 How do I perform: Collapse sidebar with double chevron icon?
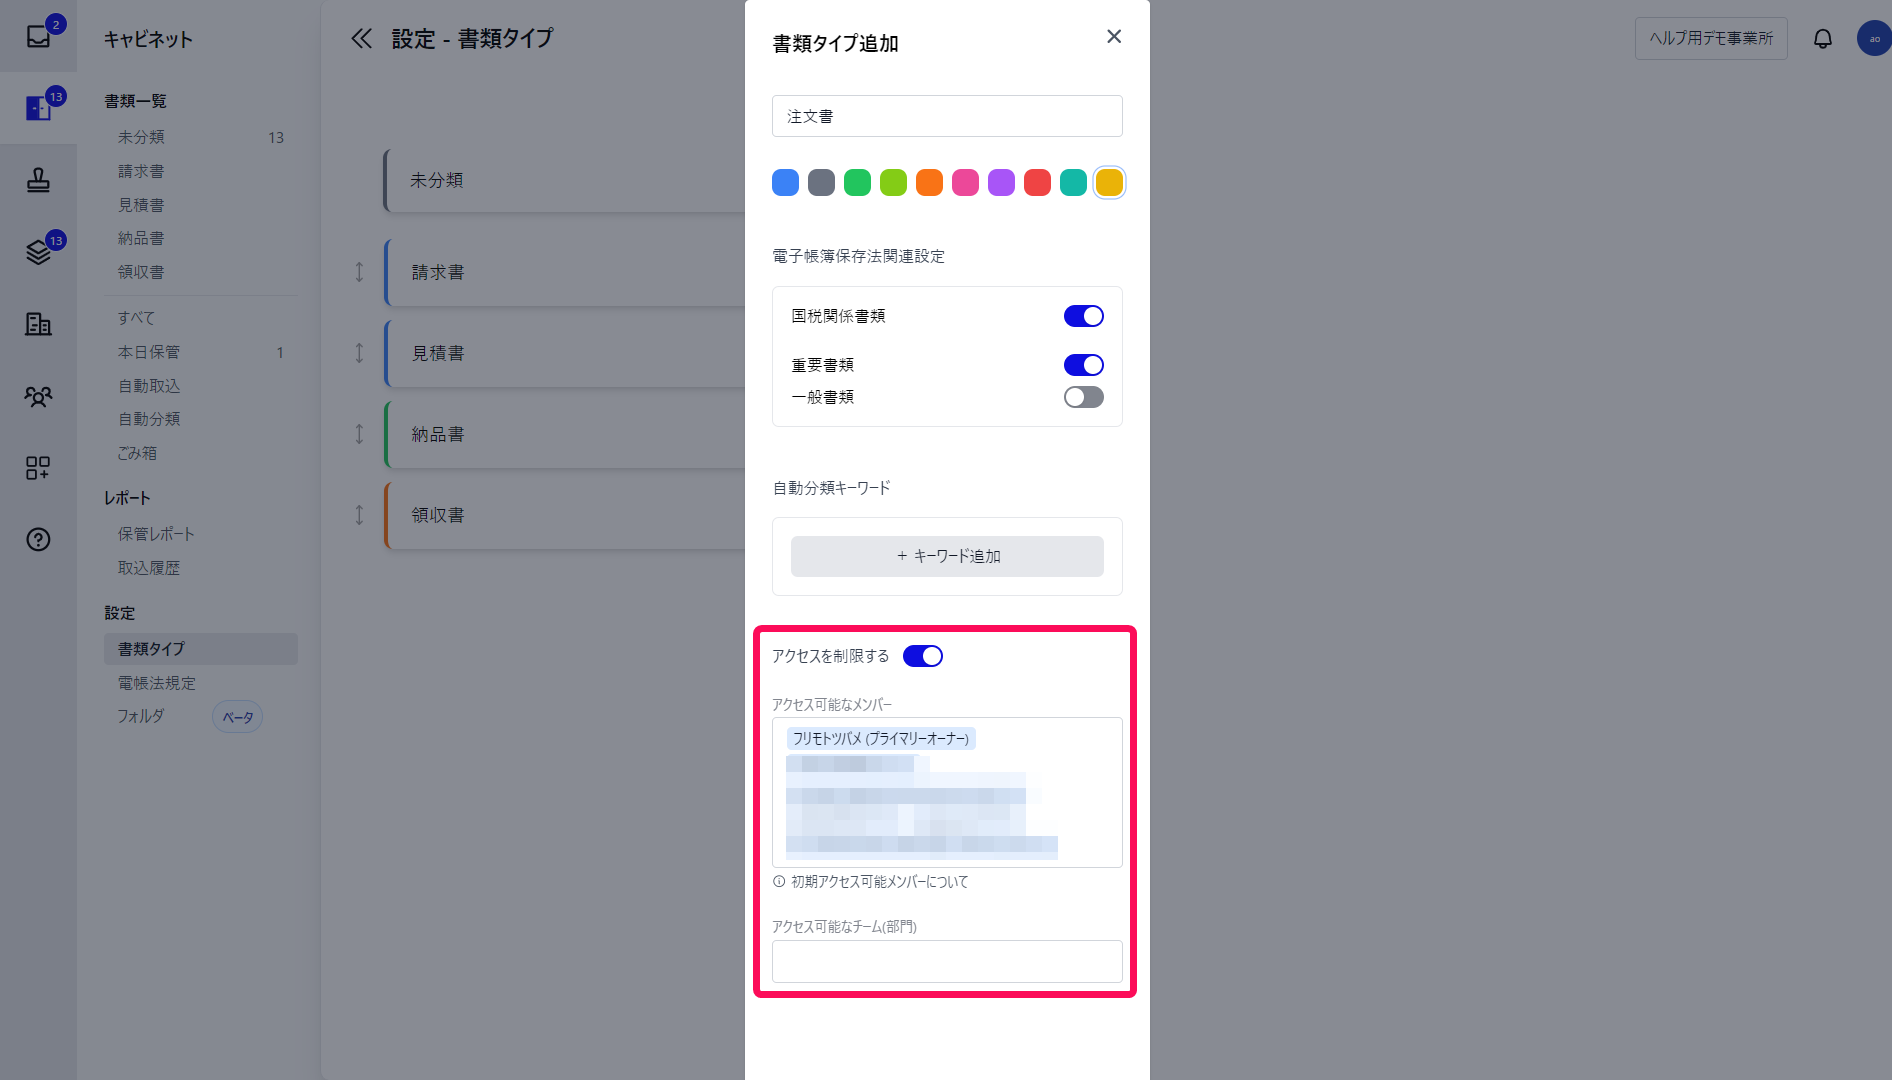tap(361, 39)
